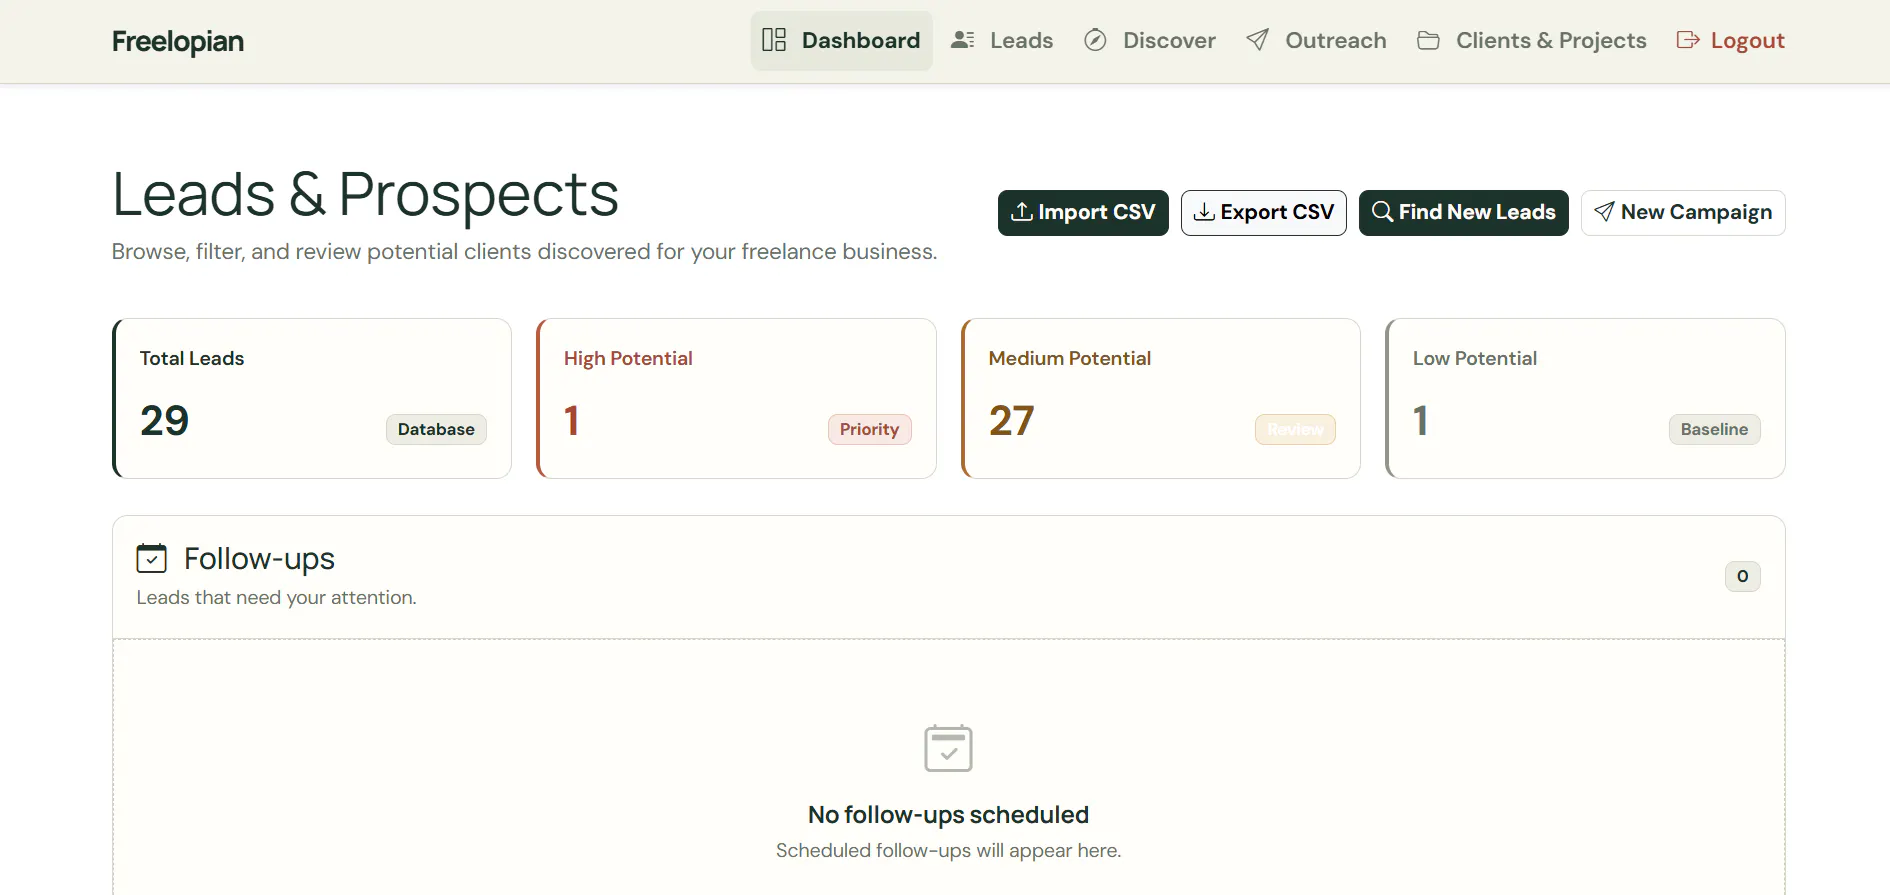Click the Database badge
The width and height of the screenshot is (1890, 895).
point(436,429)
